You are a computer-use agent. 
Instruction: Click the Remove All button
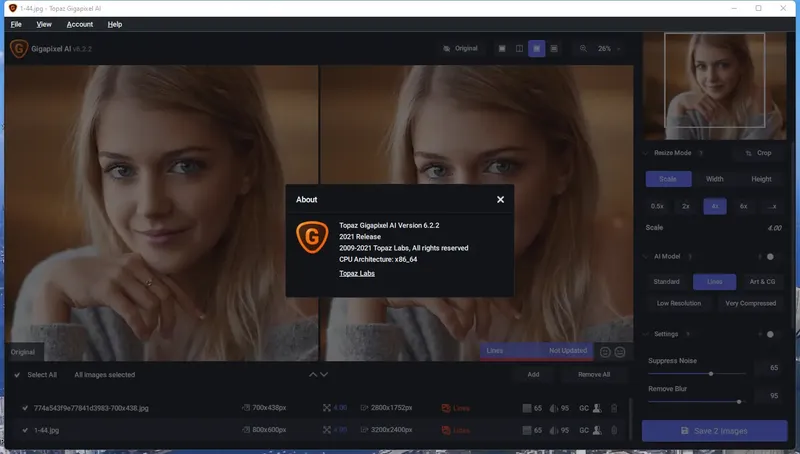593,374
